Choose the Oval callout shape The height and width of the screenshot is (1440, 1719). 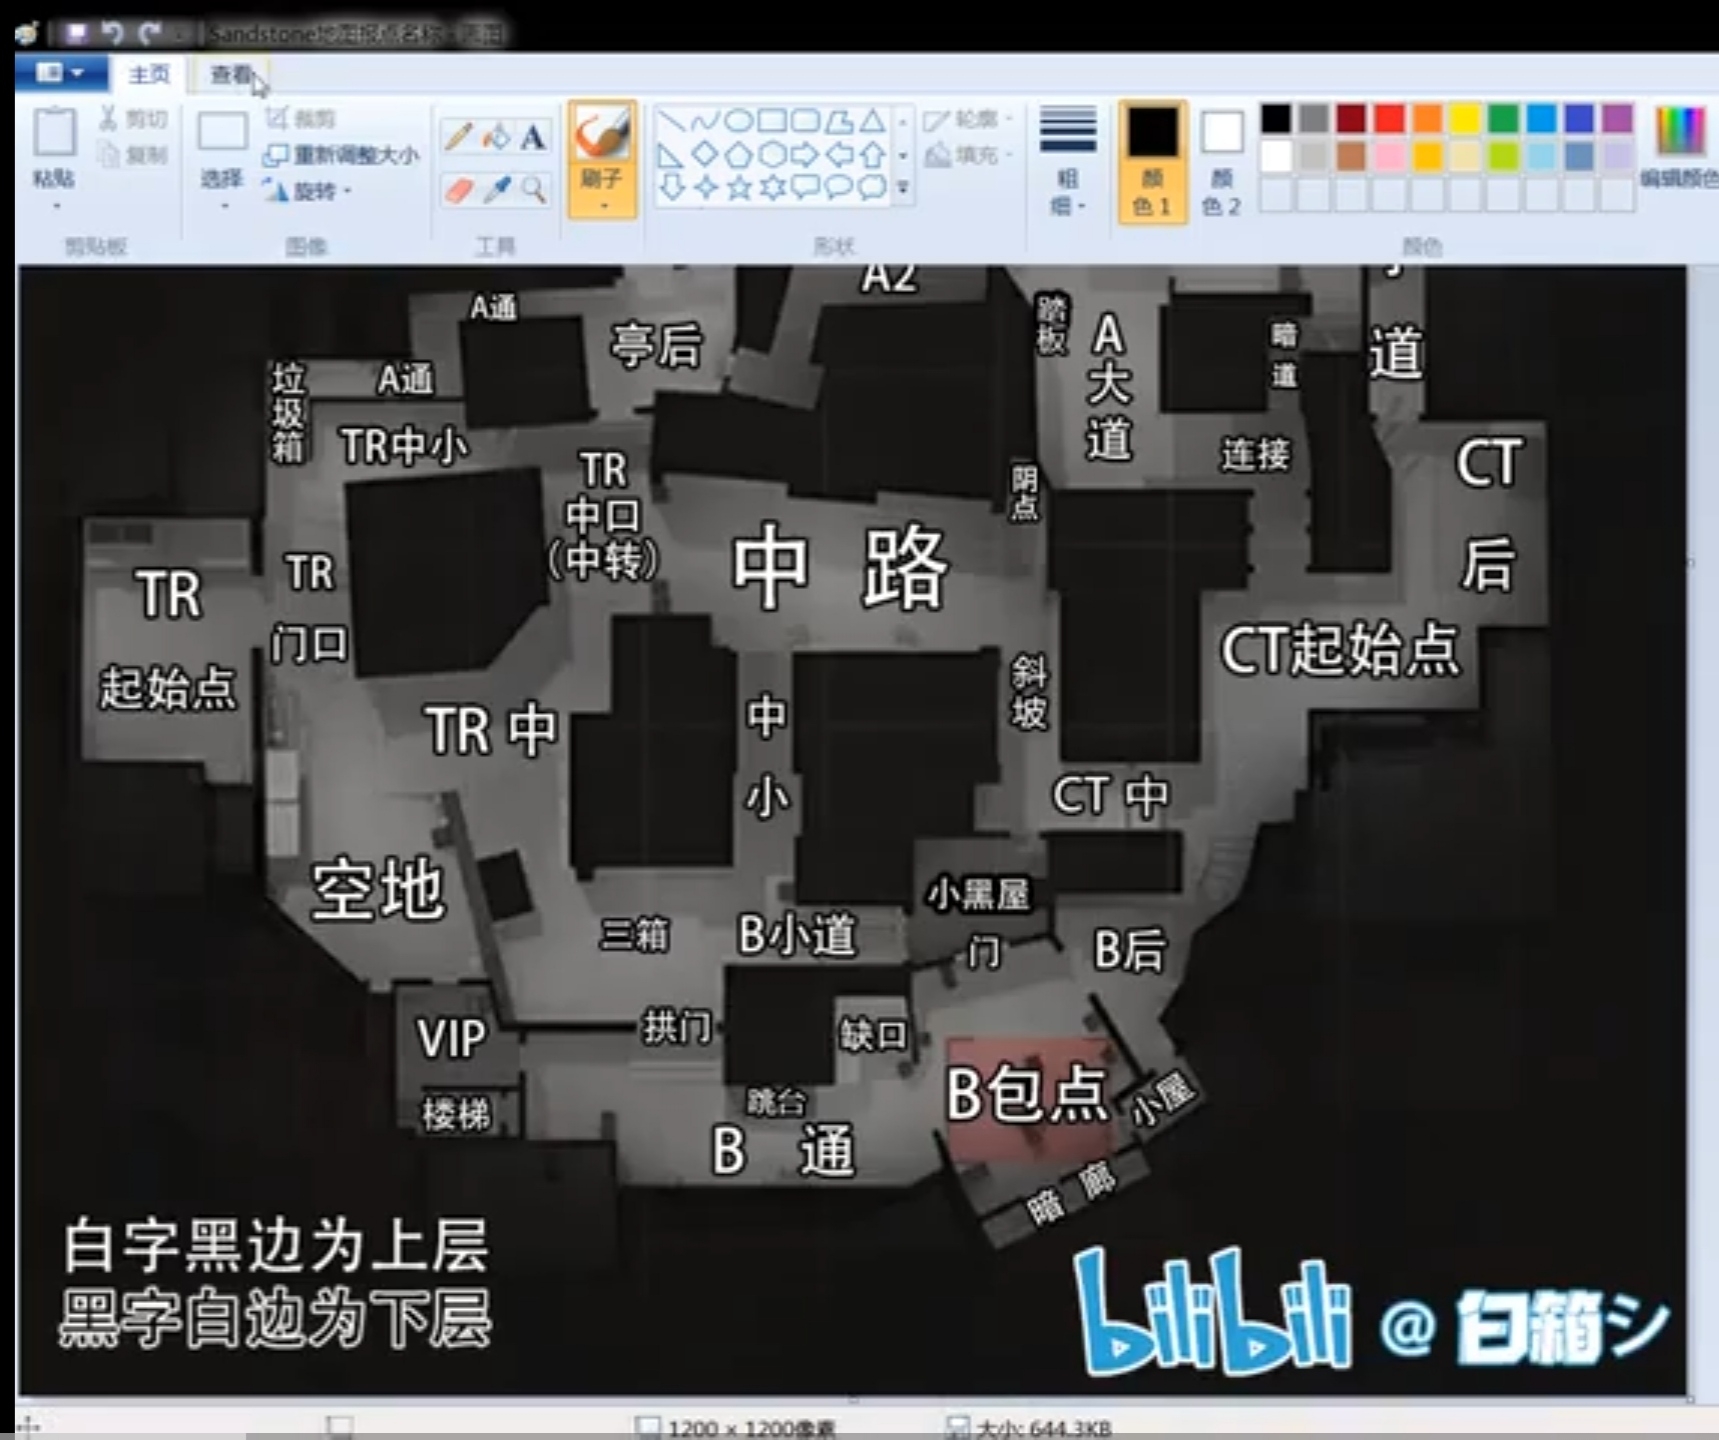[839, 187]
